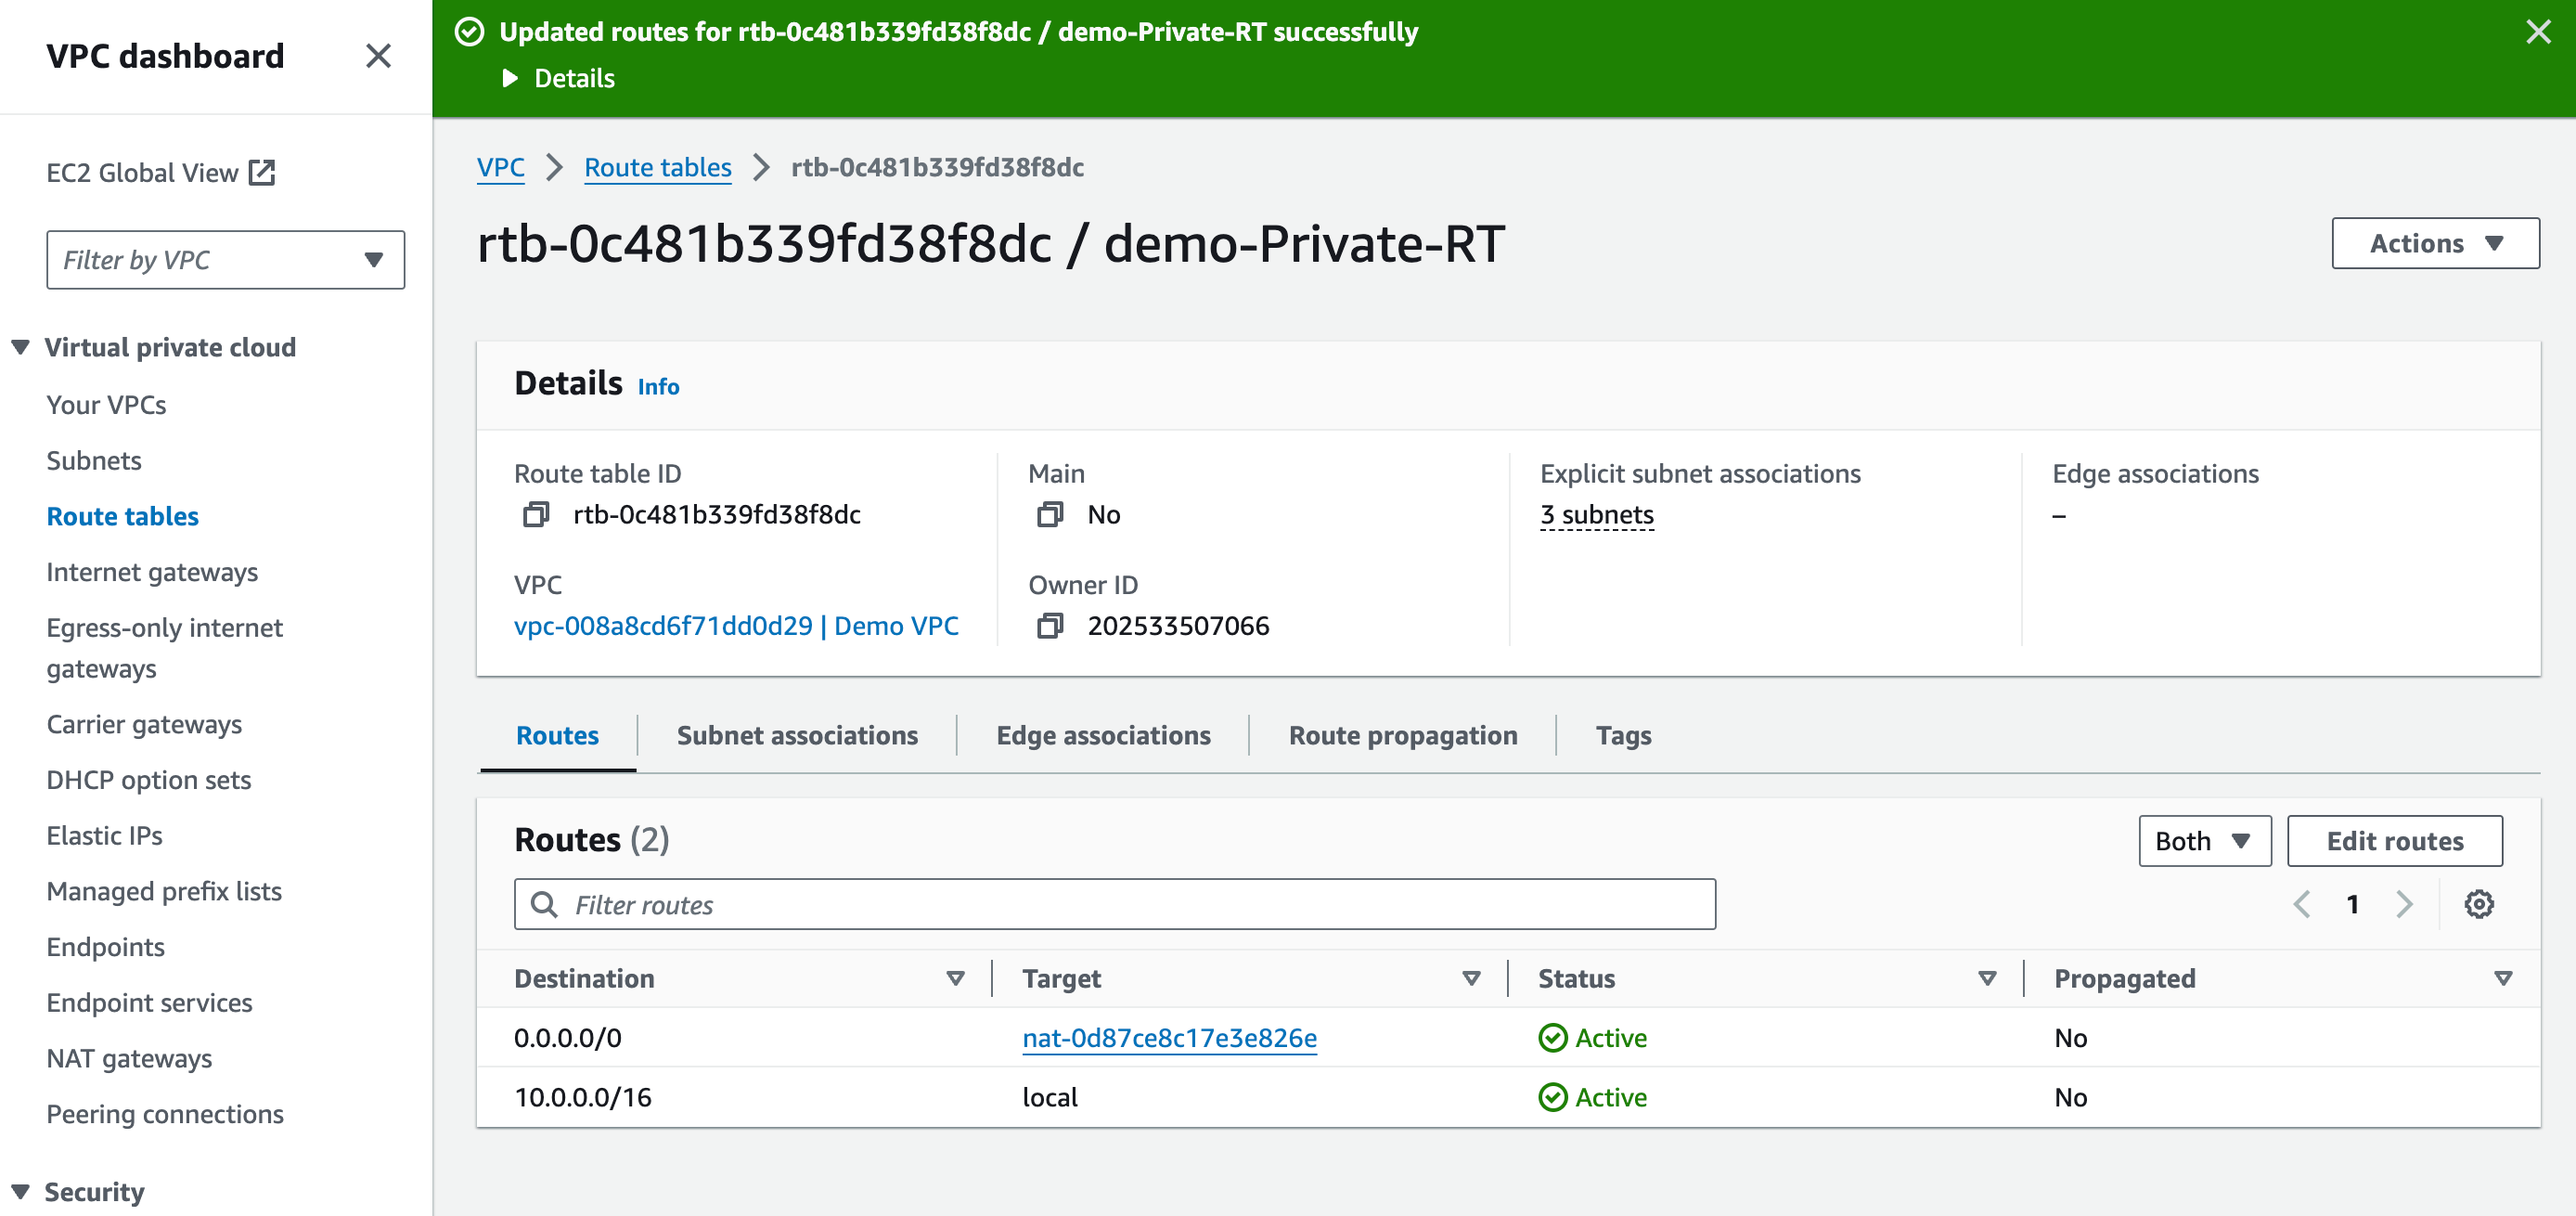Open Egress-only internet gateways
Screen dimensions: 2576x1216
coord(164,648)
